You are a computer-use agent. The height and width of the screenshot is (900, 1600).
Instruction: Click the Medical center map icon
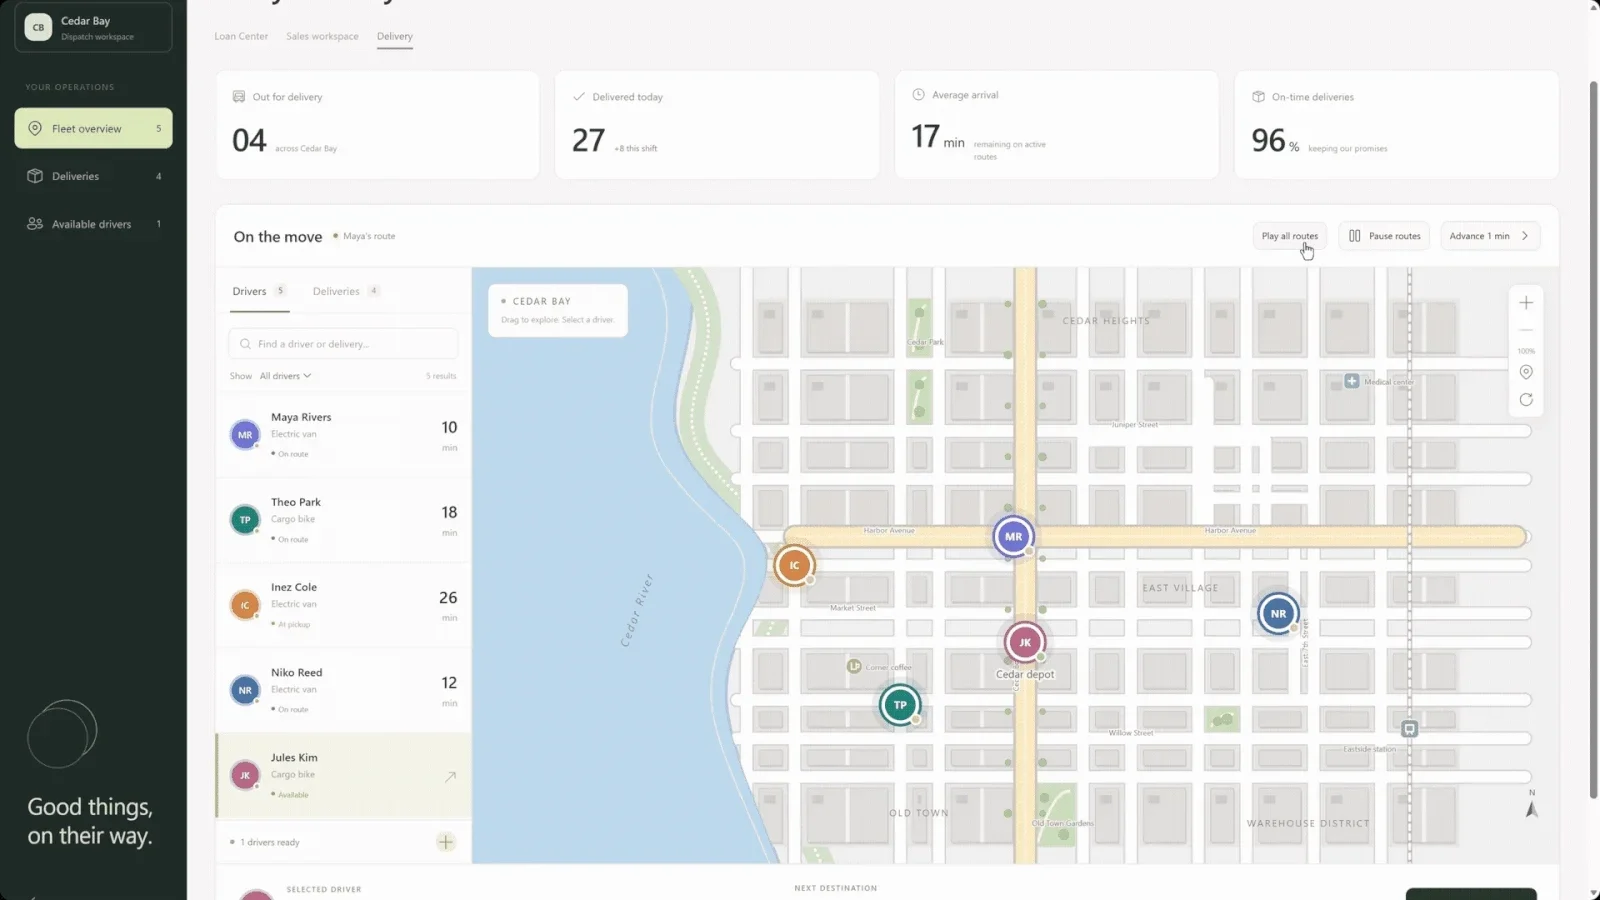click(1352, 381)
